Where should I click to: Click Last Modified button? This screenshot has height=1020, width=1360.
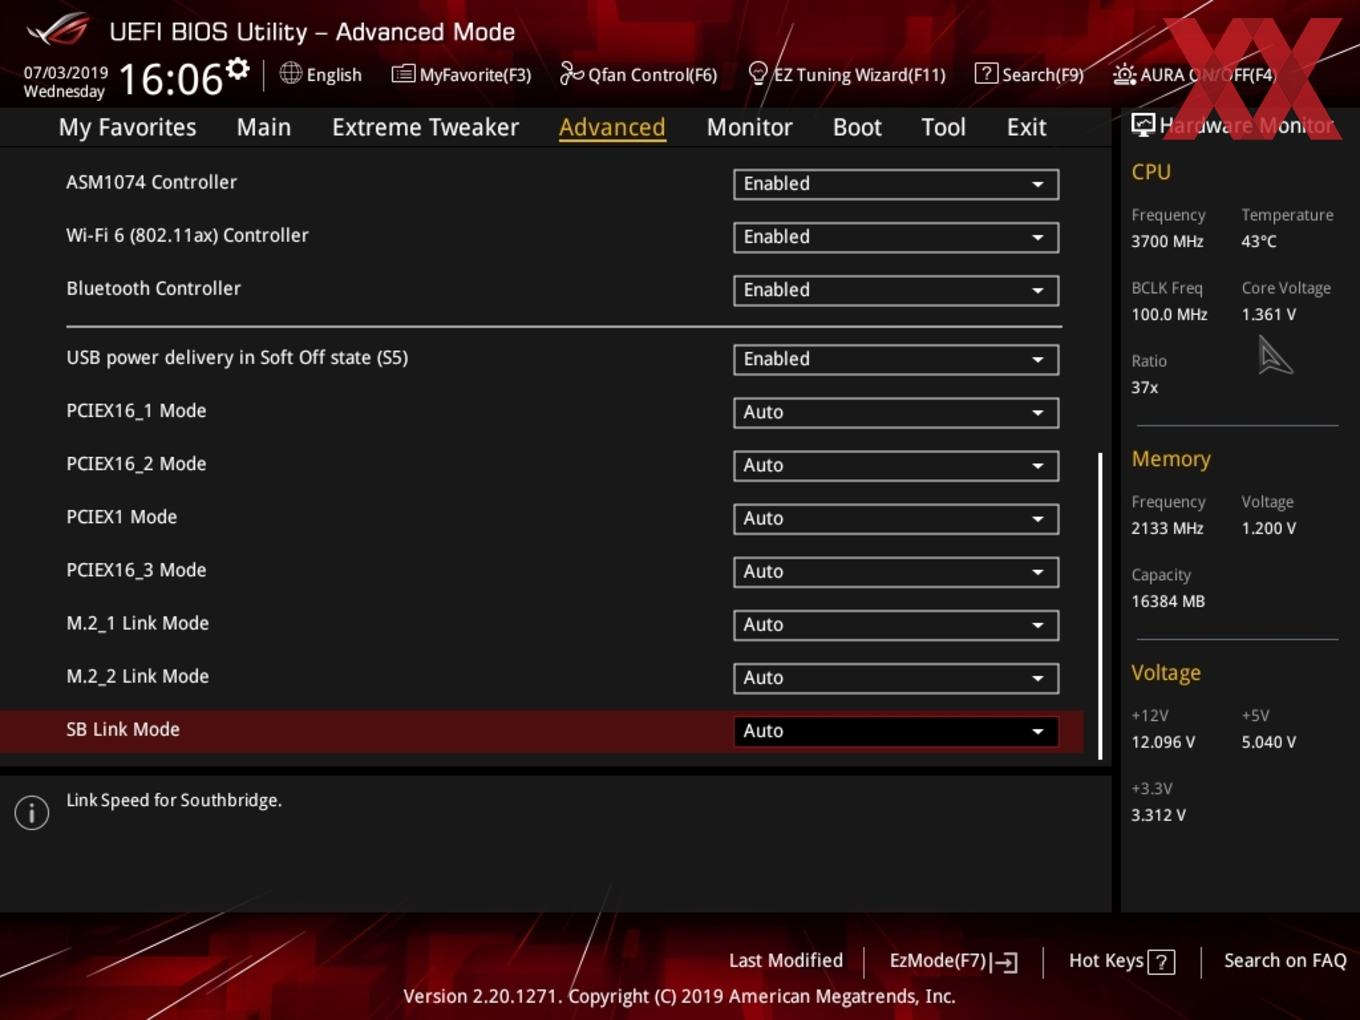tap(786, 960)
